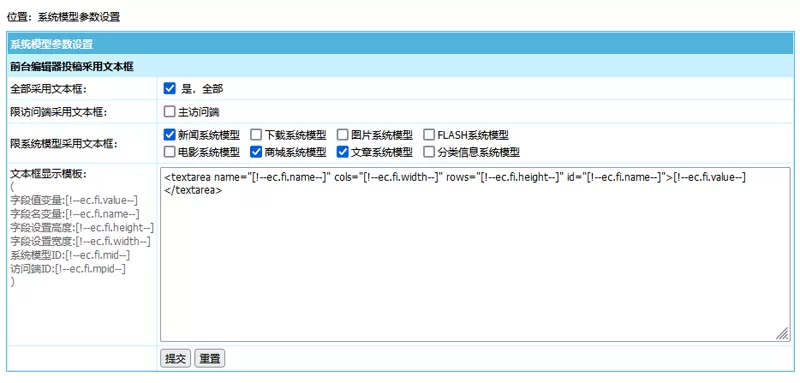The image size is (800, 383).
Task: Click the 限系统模型采用文本框 label
Action: pos(63,144)
